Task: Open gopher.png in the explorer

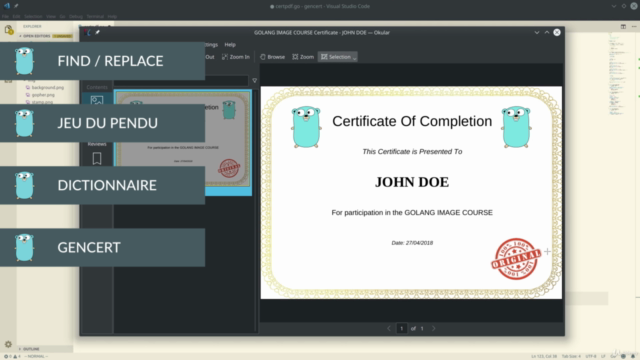Action: point(43,95)
